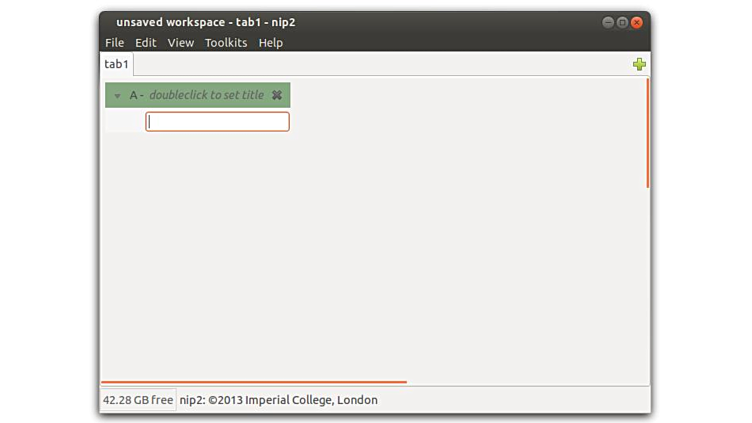Click the column A name label

(134, 95)
